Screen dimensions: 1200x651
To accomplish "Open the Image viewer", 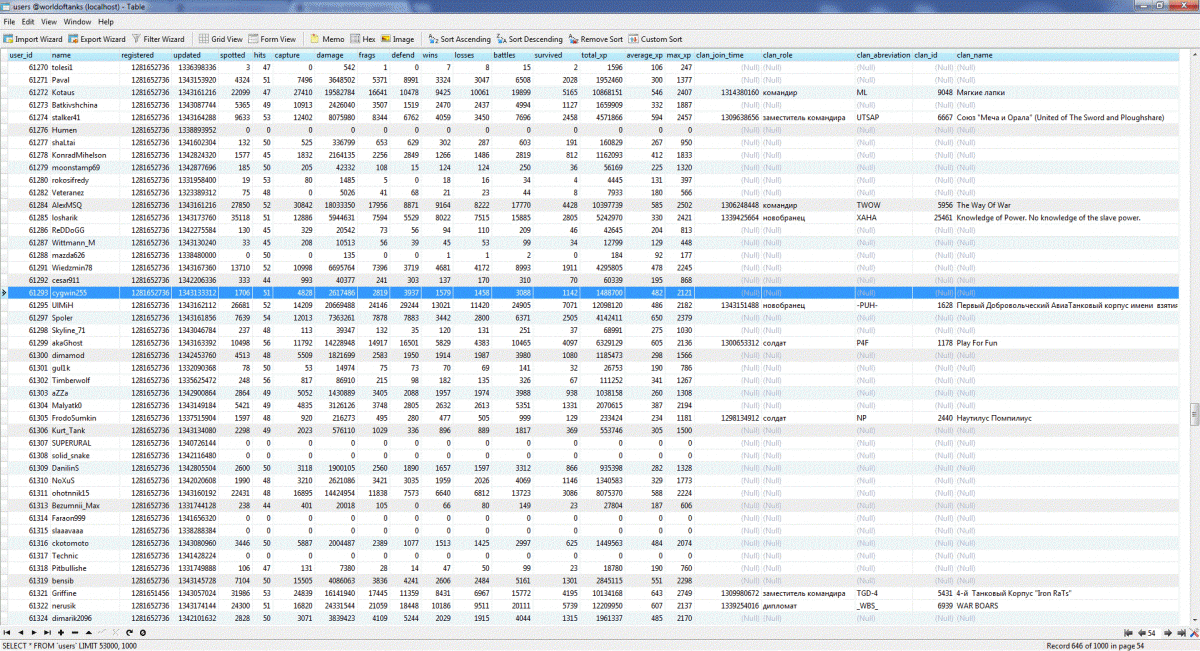I will 398,39.
